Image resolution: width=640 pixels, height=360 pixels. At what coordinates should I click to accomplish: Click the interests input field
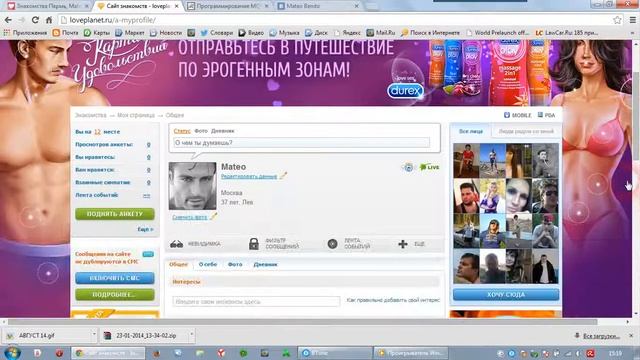[x=256, y=302]
